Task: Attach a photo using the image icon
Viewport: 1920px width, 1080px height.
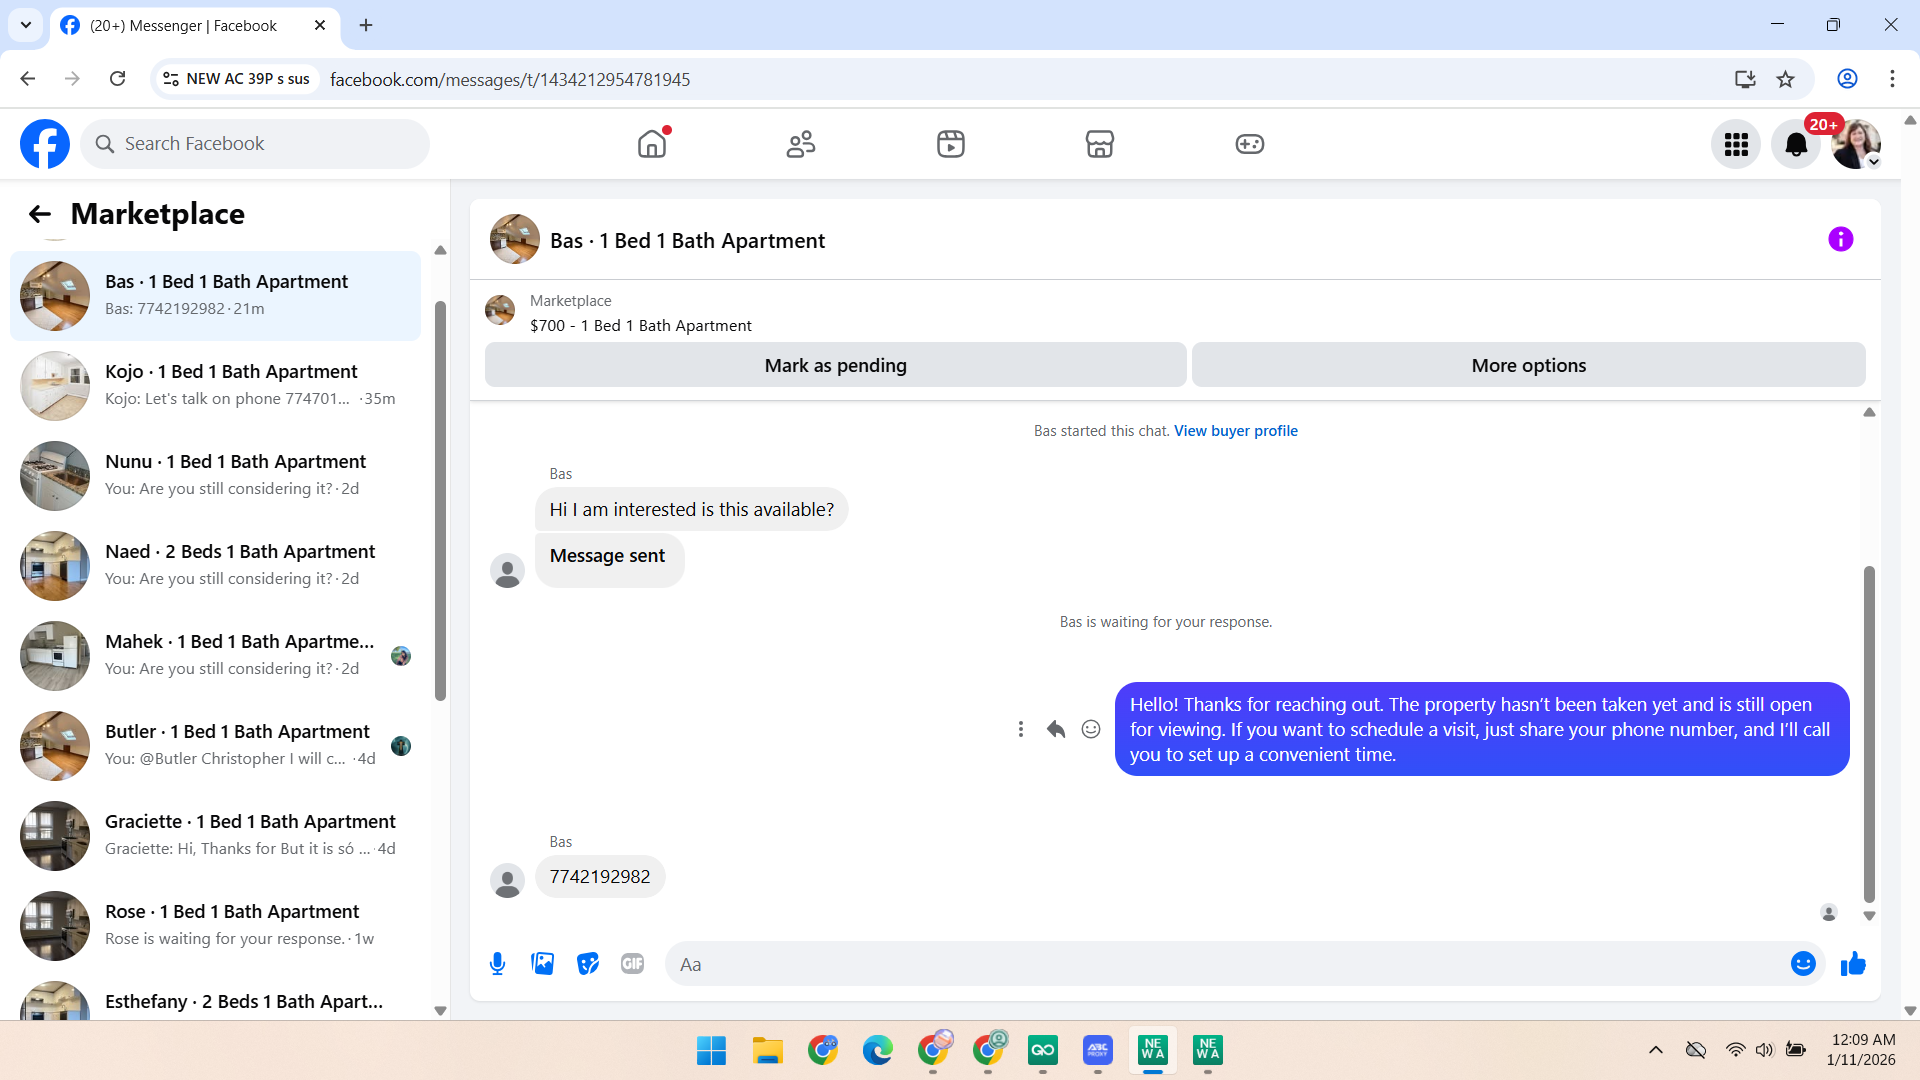Action: 542,964
